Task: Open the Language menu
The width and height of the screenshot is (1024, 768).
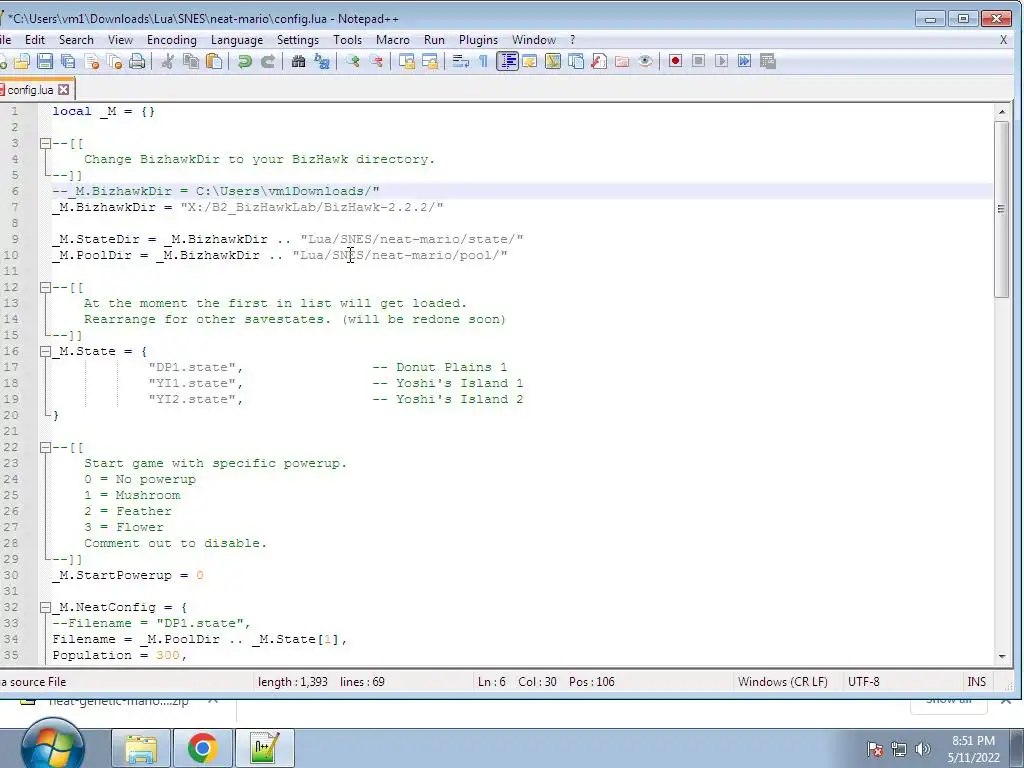Action: point(236,40)
